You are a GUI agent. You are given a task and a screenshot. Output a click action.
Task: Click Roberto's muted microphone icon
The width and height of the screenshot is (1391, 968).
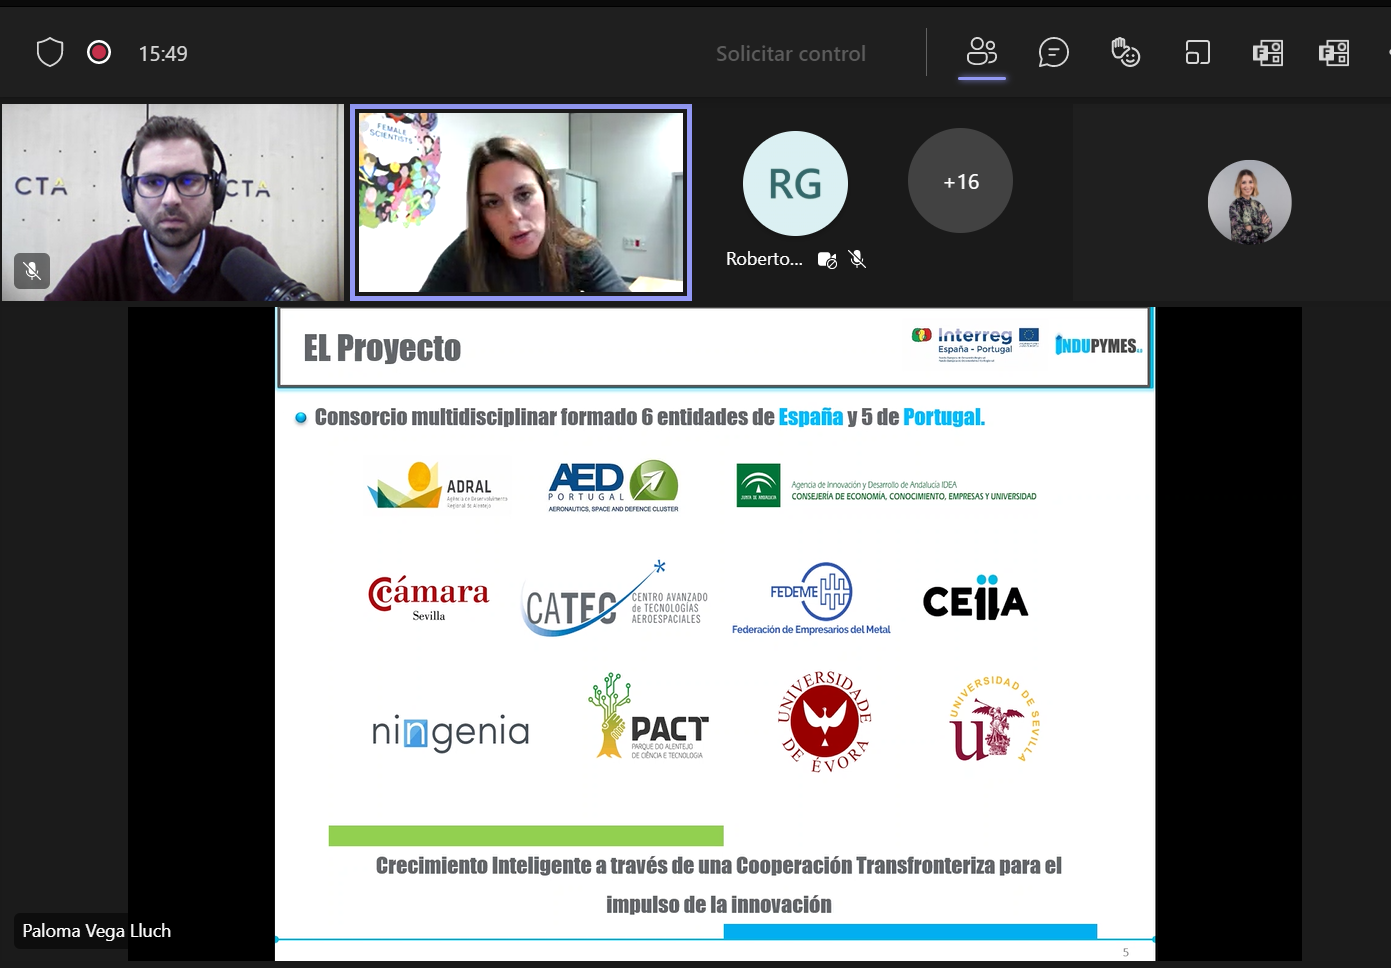[857, 259]
